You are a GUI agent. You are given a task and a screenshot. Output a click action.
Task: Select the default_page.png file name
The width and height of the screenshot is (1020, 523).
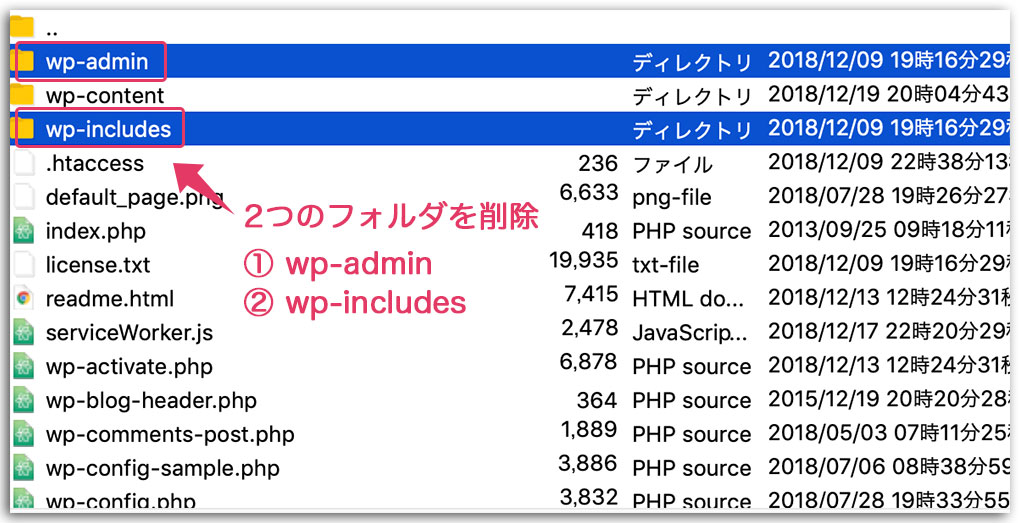135,197
